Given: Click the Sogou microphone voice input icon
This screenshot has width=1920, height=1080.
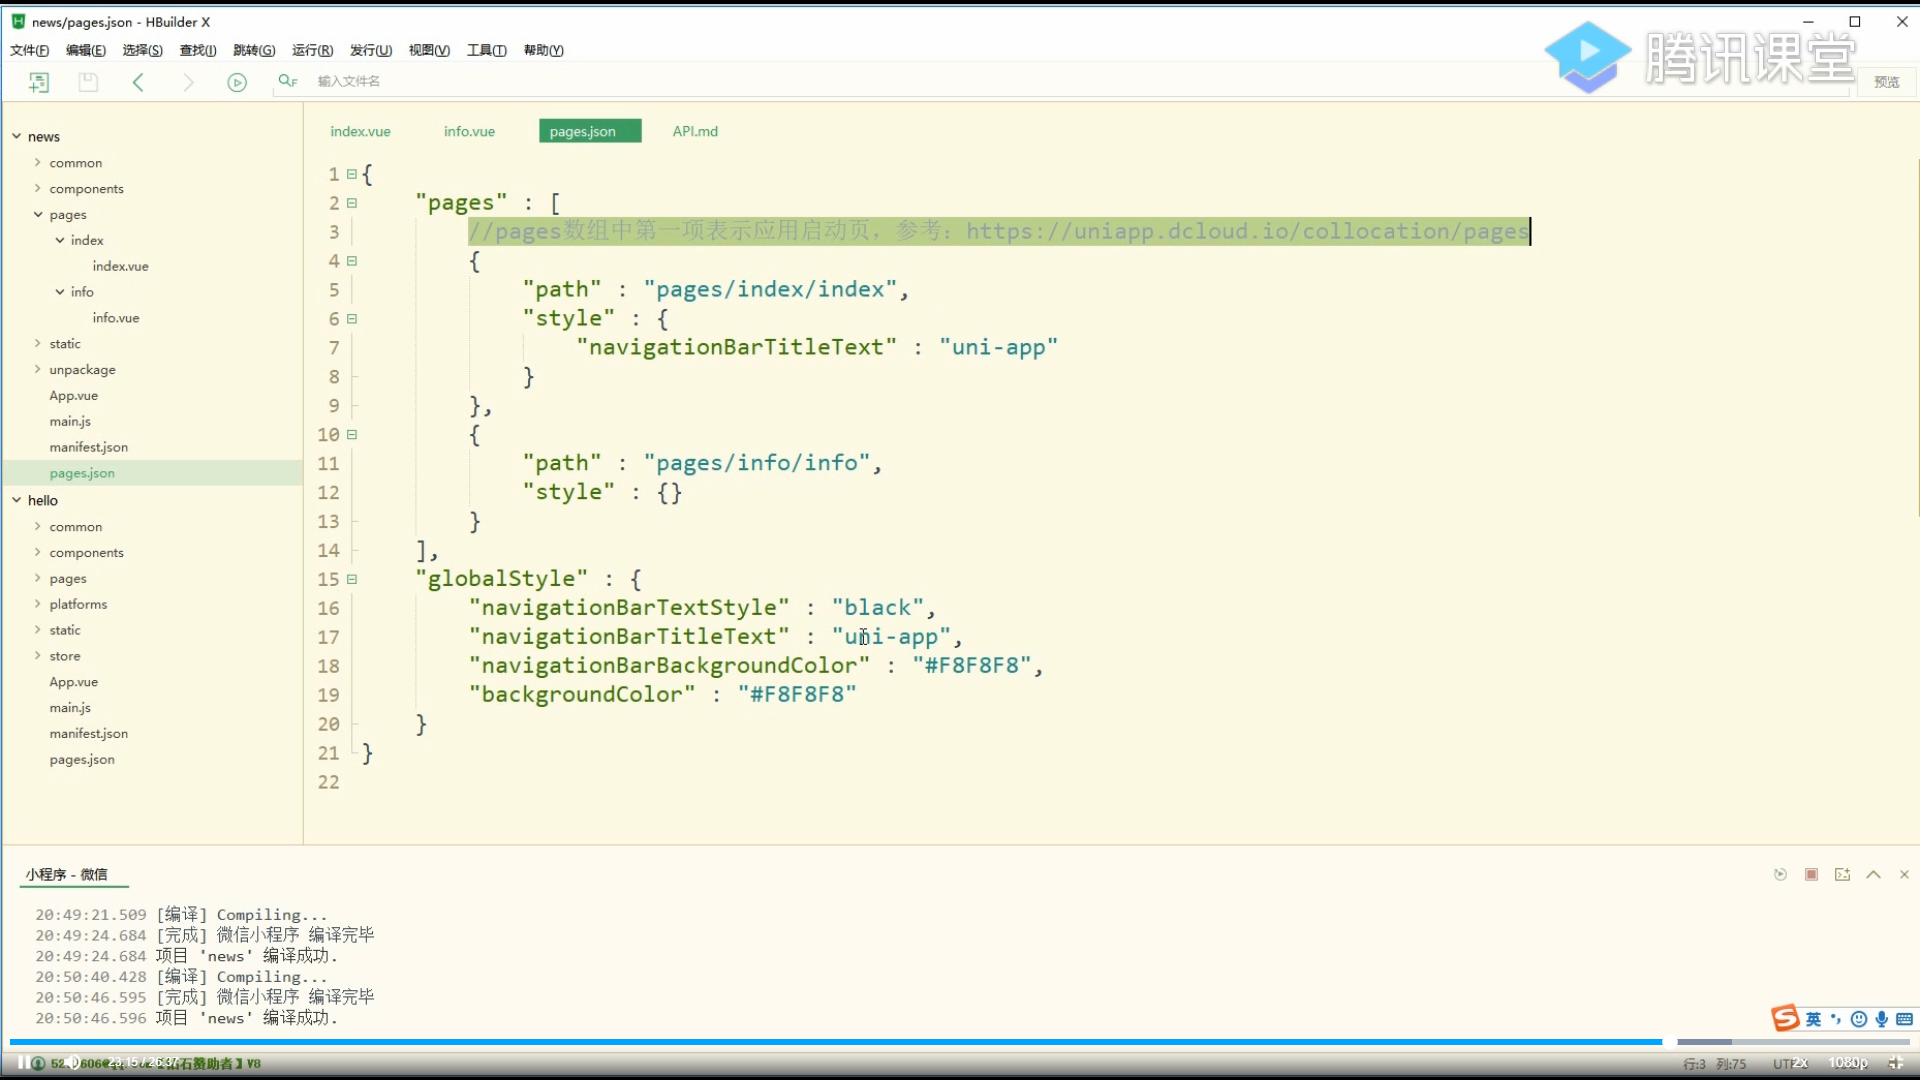Looking at the screenshot, I should (x=1882, y=1019).
